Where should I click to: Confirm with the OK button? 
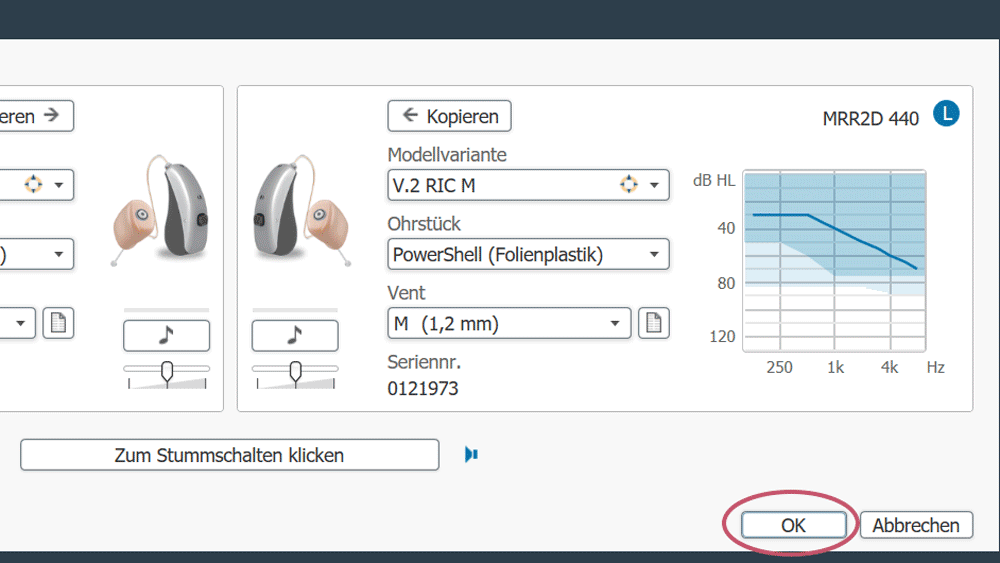tap(793, 525)
